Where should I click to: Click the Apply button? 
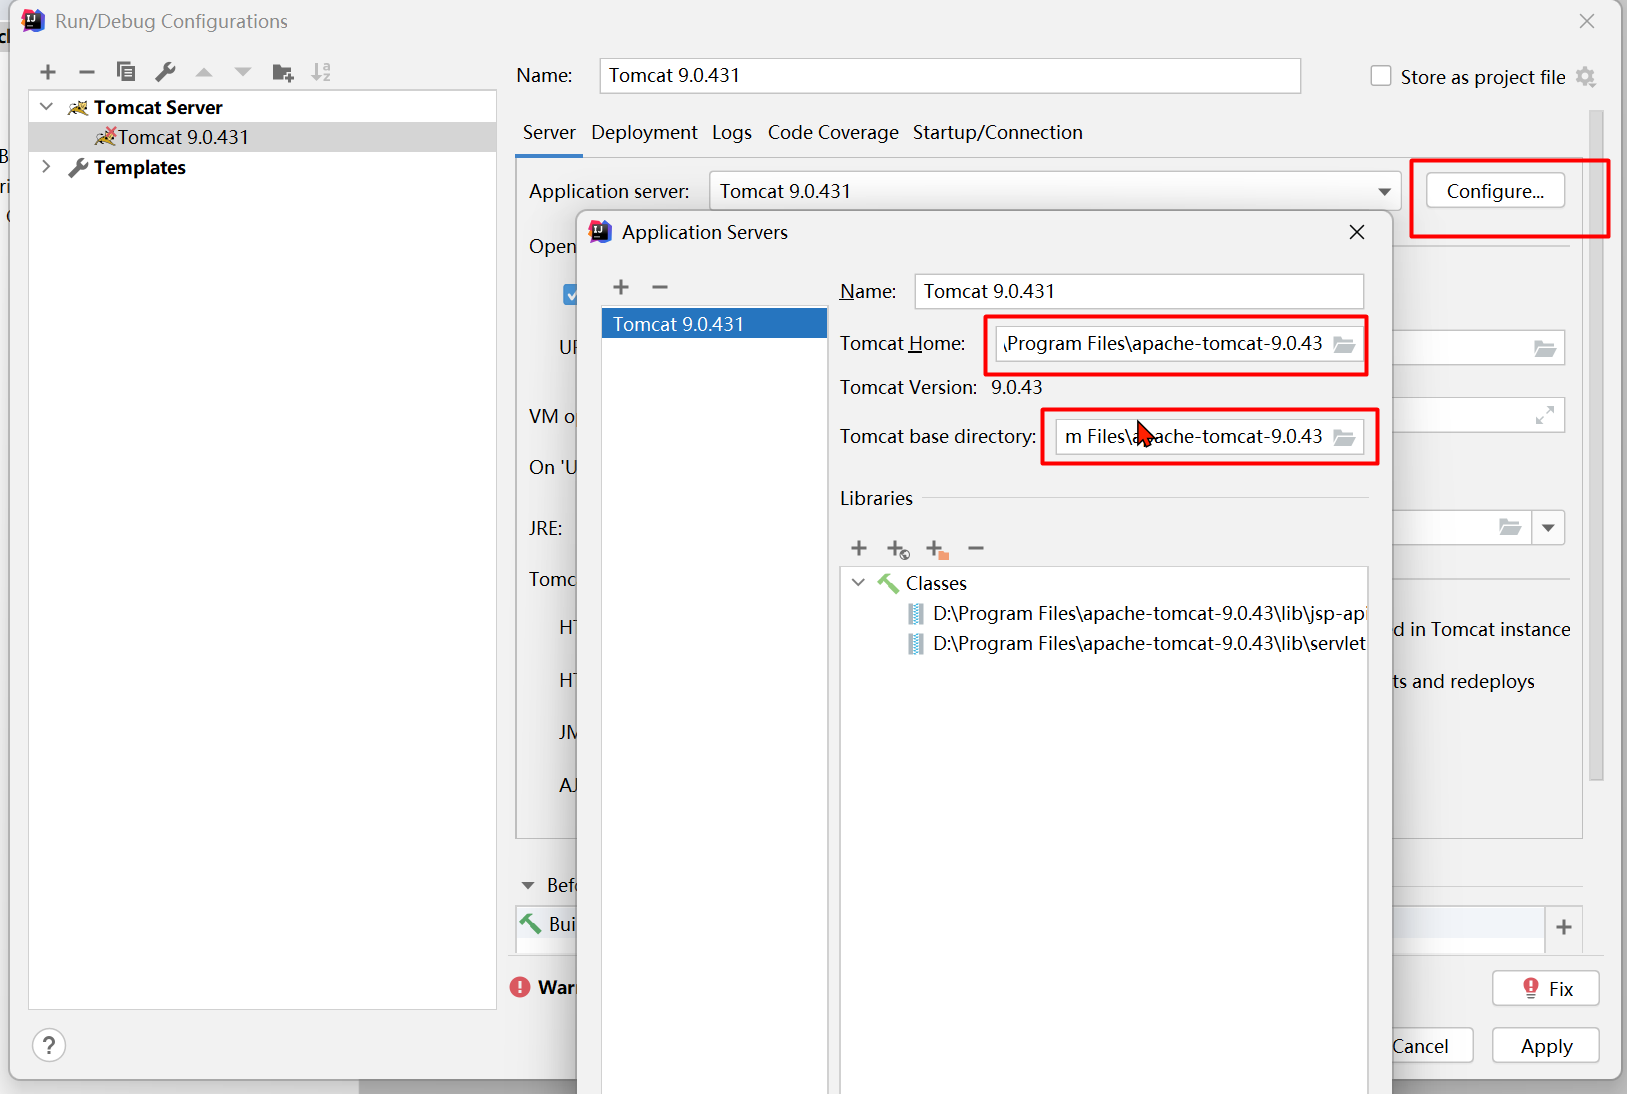(x=1546, y=1046)
